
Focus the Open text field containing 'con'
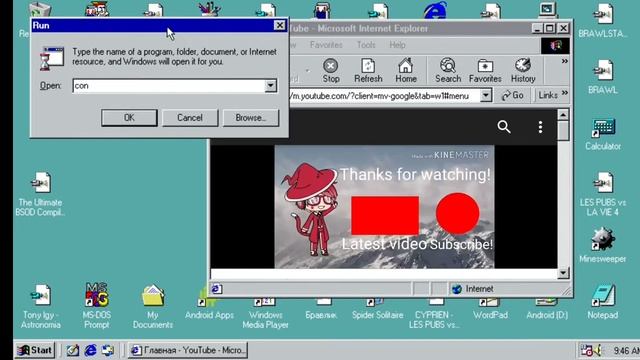(x=169, y=86)
